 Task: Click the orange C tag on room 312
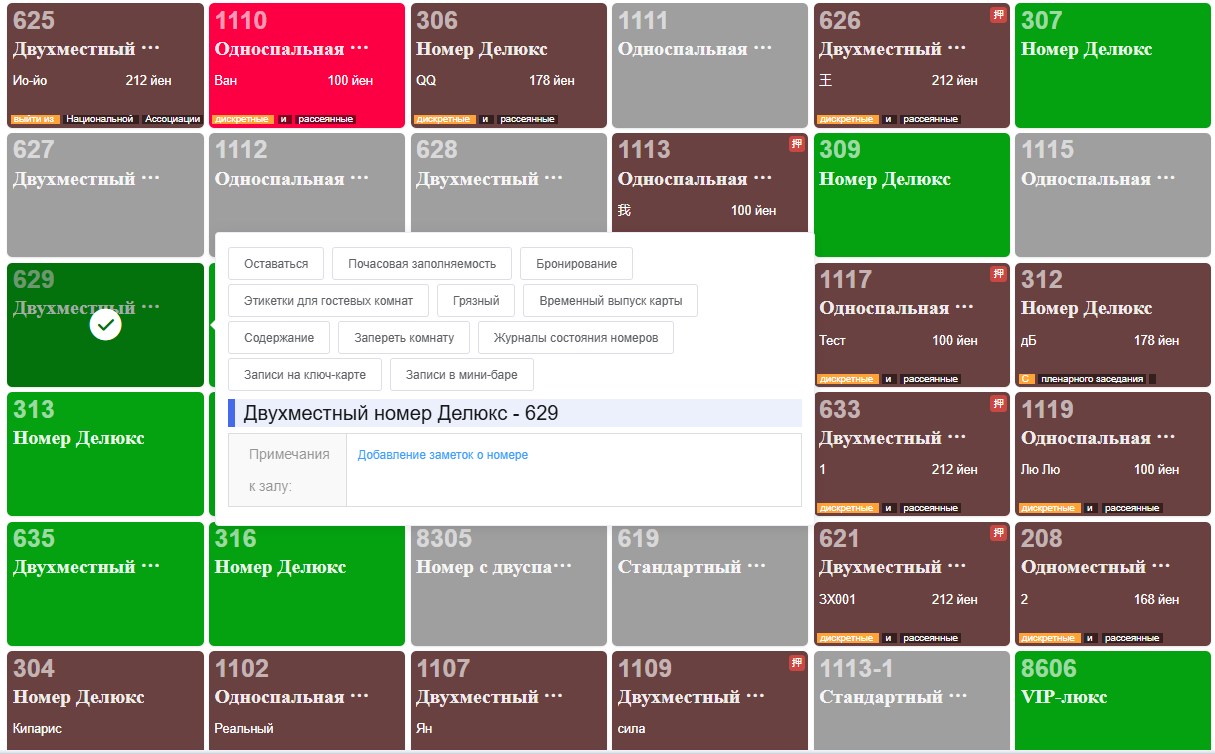pos(1025,379)
